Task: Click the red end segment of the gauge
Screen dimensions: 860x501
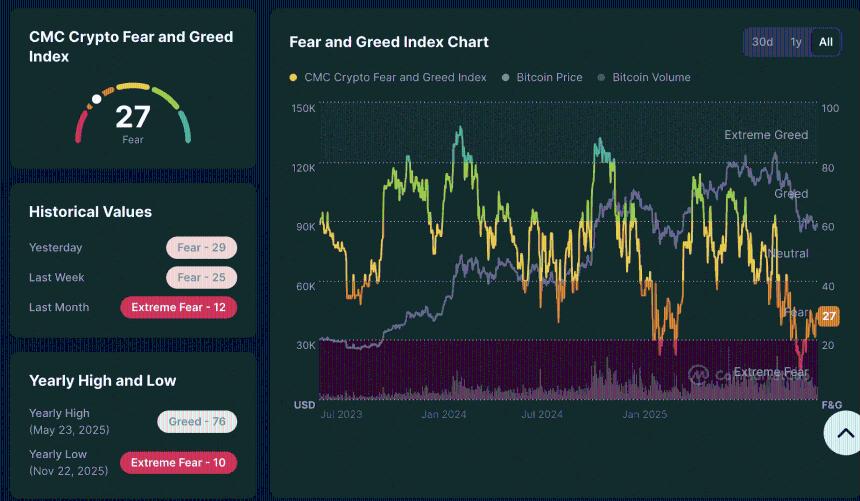Action: pyautogui.click(x=80, y=127)
